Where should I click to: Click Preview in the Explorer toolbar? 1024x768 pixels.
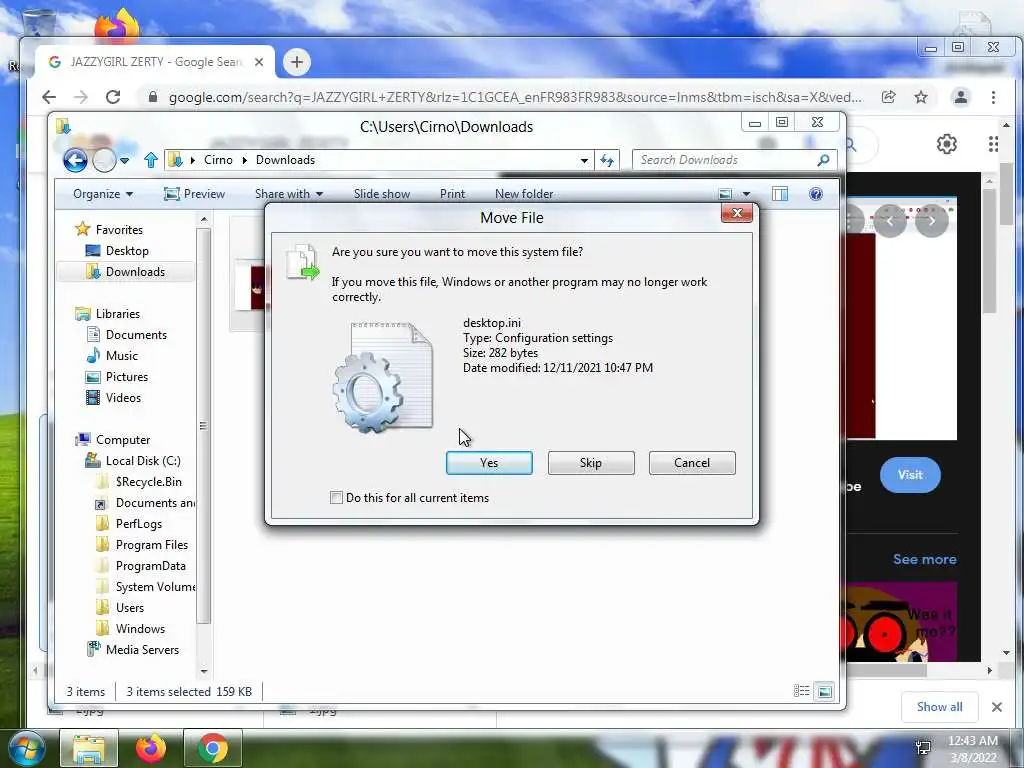195,194
